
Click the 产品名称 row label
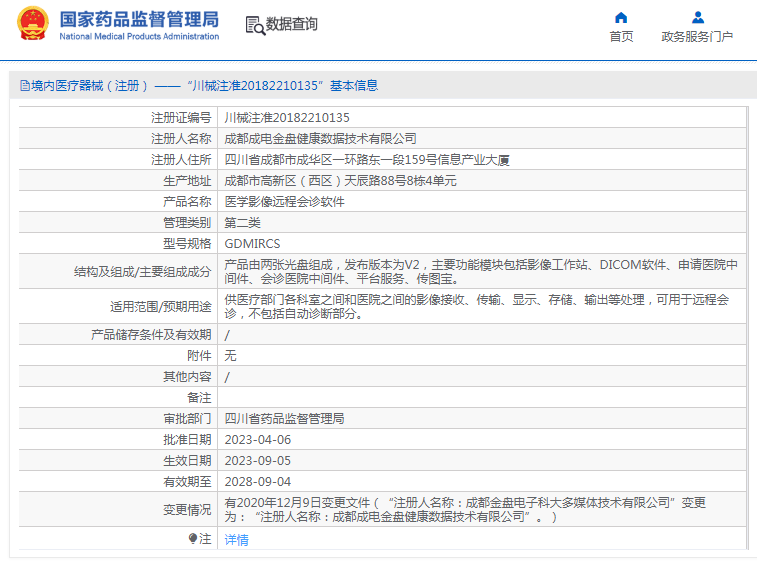pos(187,202)
